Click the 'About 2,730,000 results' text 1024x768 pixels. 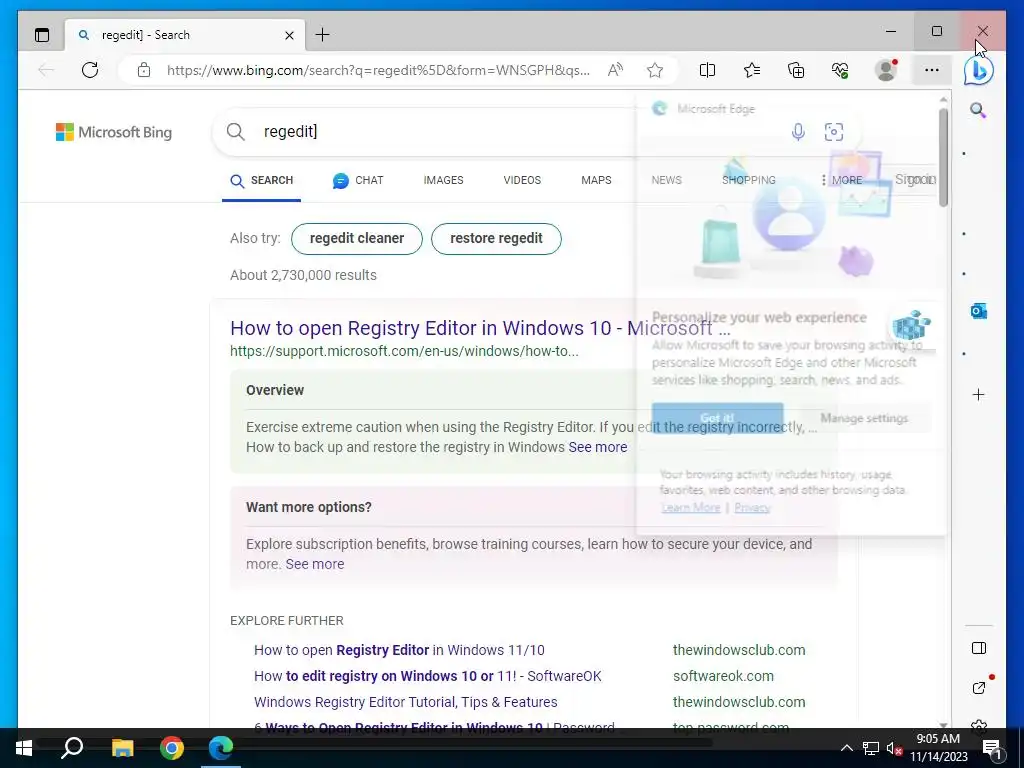coord(303,275)
